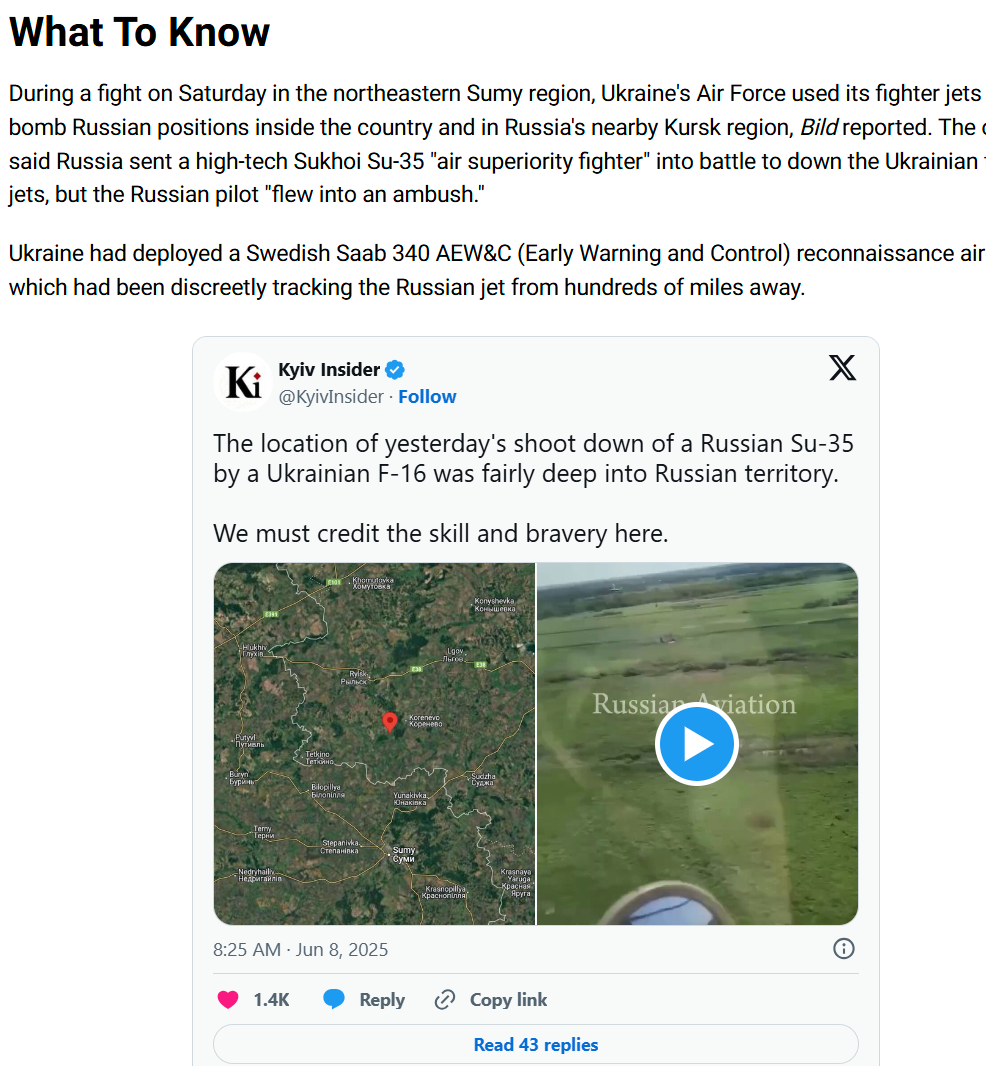Click the Kyiv Insider profile avatar
Viewport: 986px width, 1066px height.
click(x=243, y=382)
